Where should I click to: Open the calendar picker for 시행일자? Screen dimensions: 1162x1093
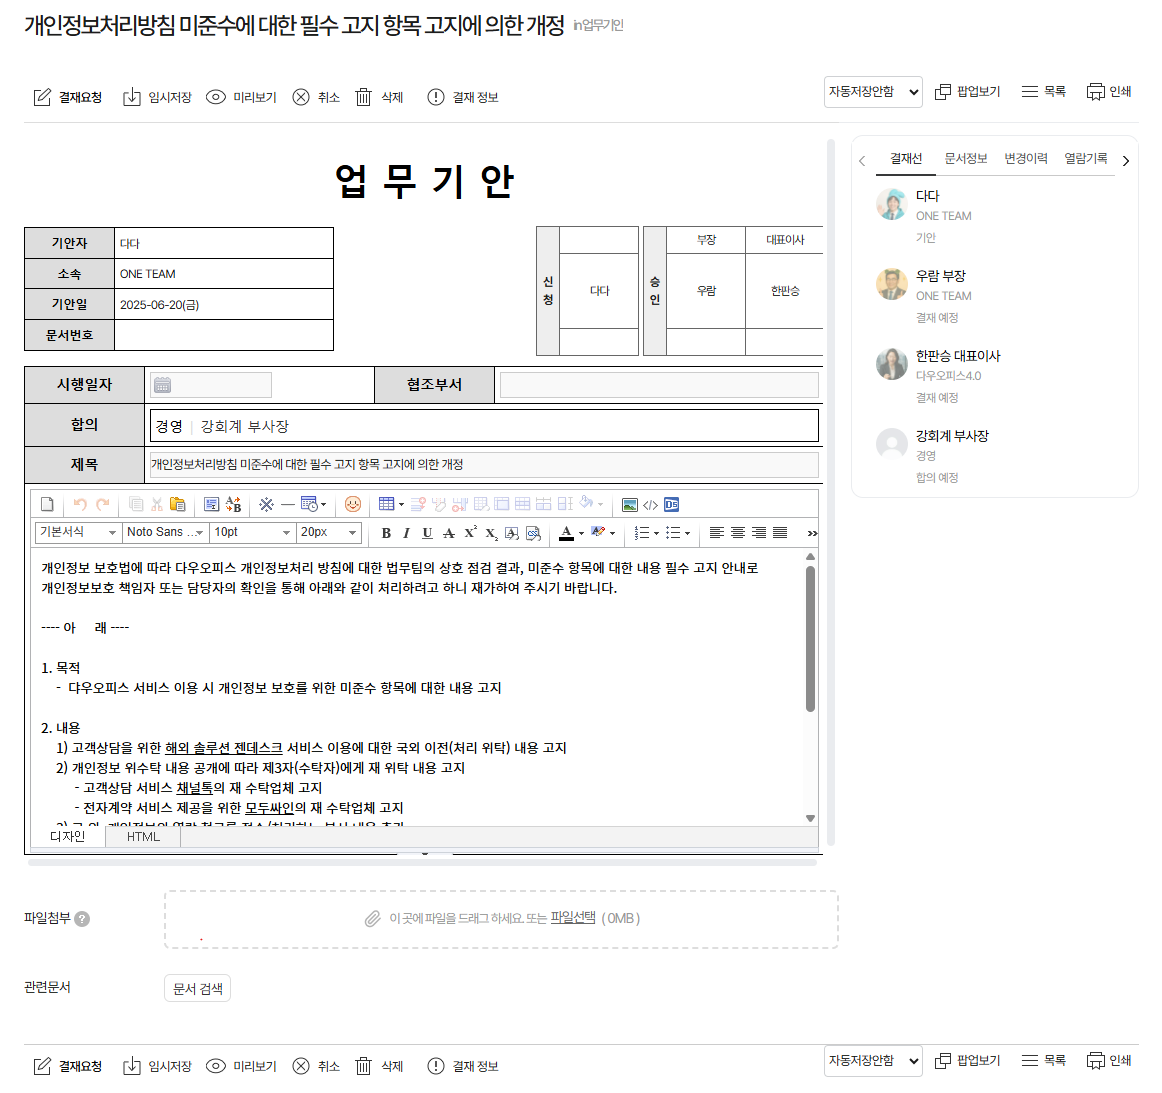click(x=163, y=385)
